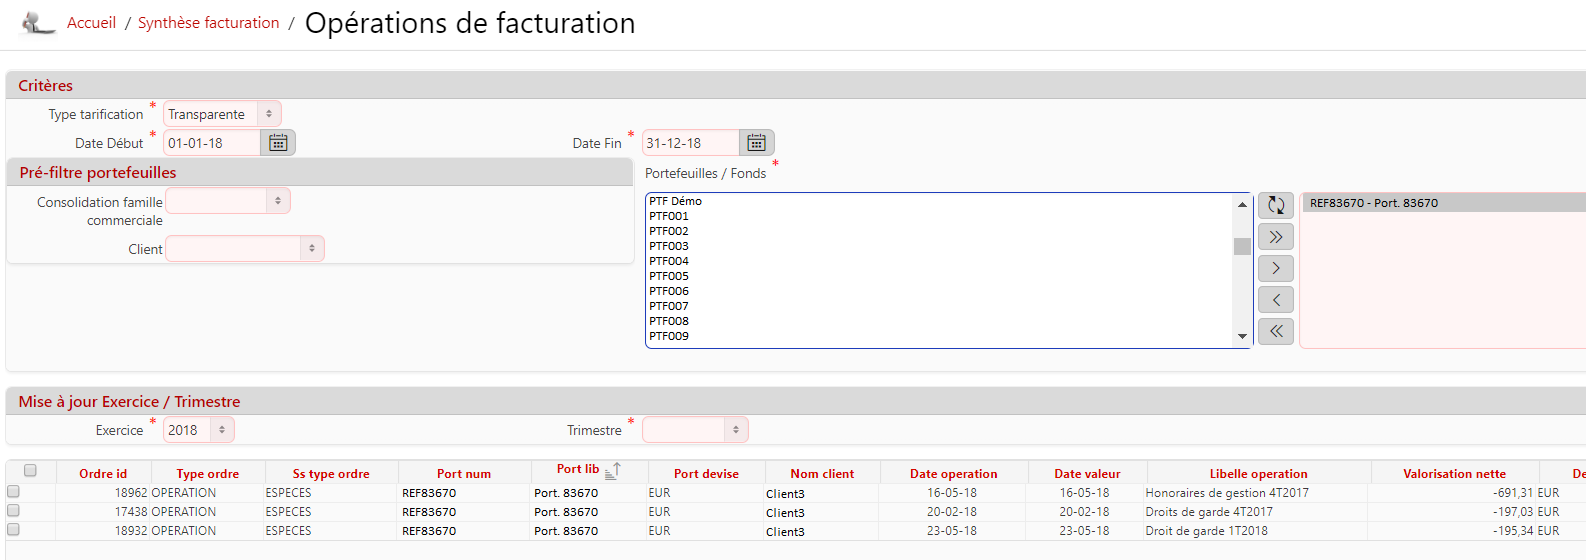1586x560 pixels.
Task: Click the home logo icon beside Accueil
Action: pos(38,22)
